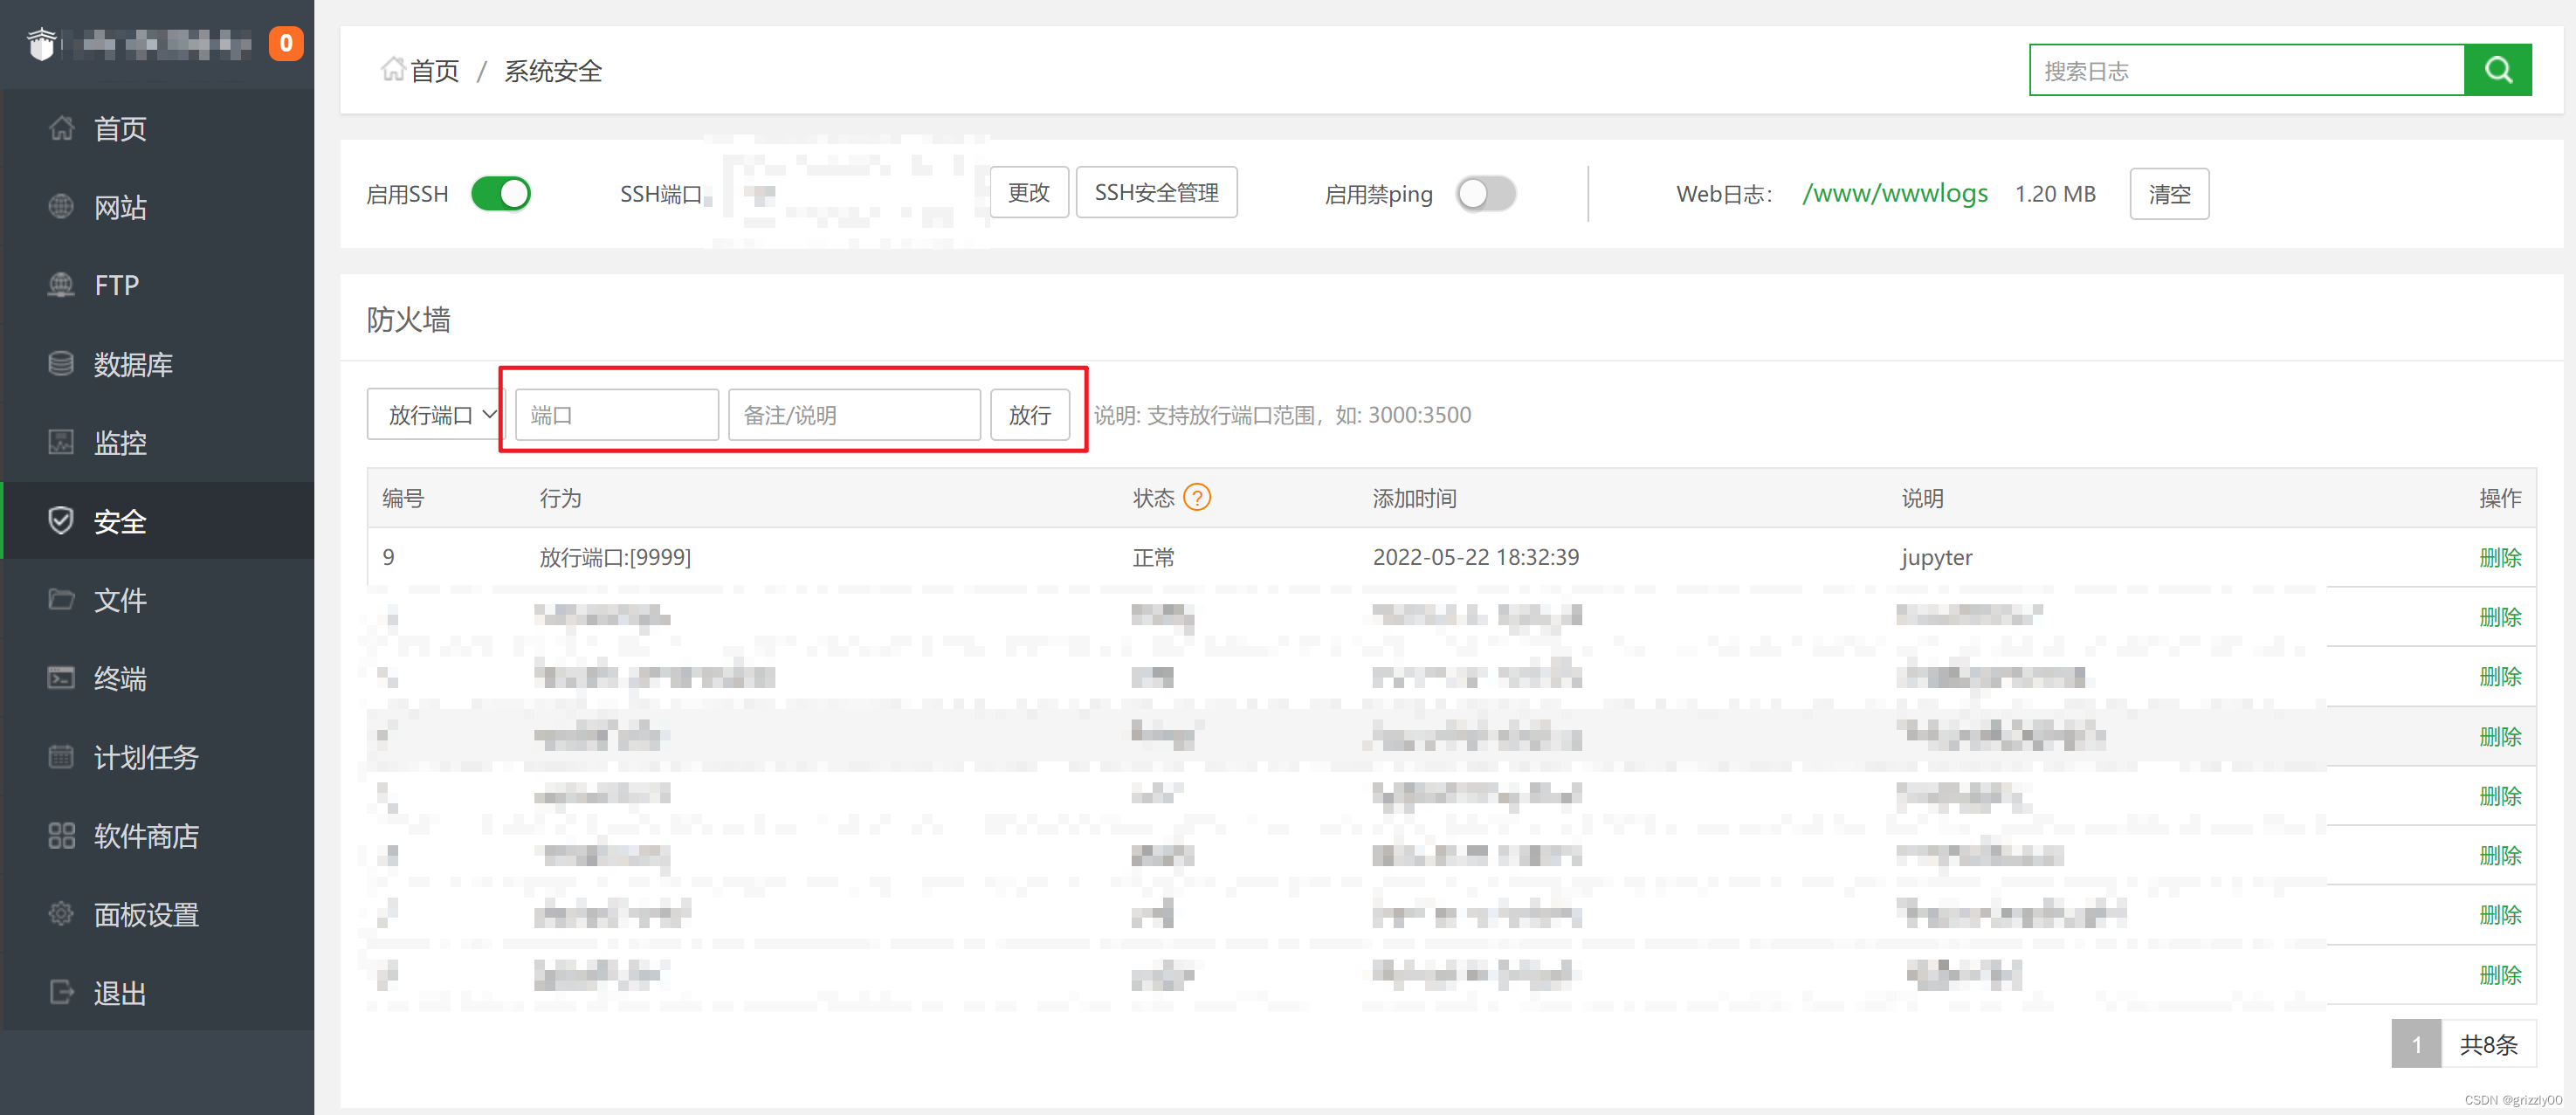Open the 网站 website globe icon
2576x1115 pixels.
[x=61, y=207]
